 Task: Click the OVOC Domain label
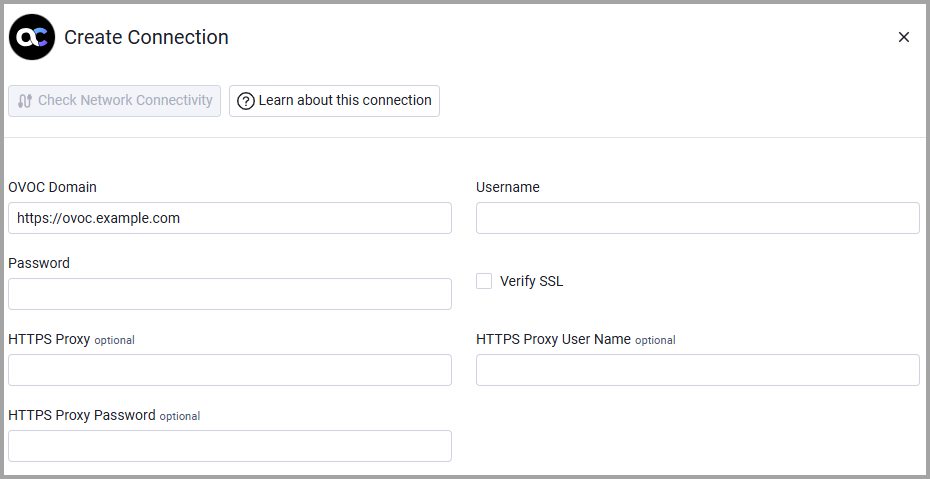52,187
